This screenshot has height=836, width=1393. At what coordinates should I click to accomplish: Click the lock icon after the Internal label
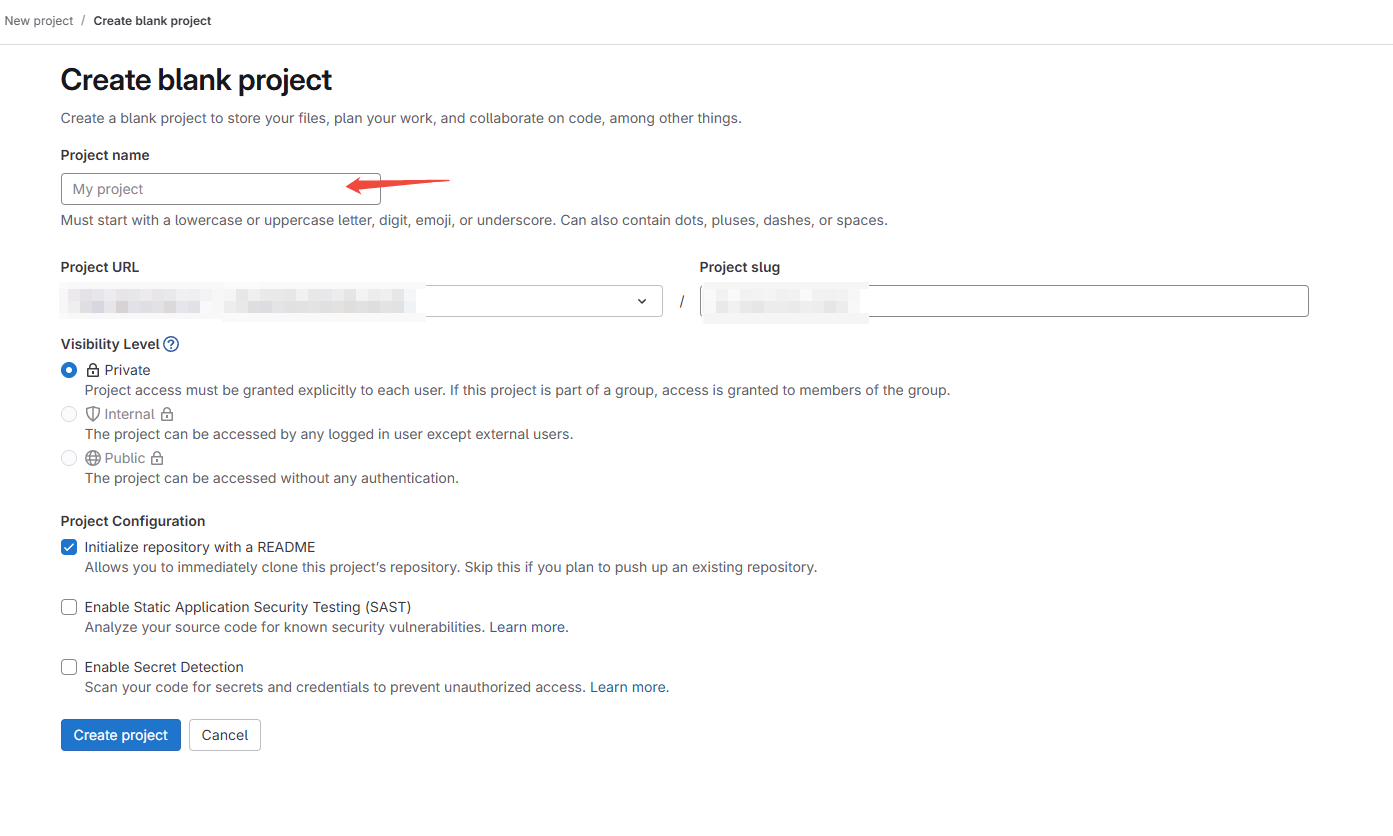[167, 414]
